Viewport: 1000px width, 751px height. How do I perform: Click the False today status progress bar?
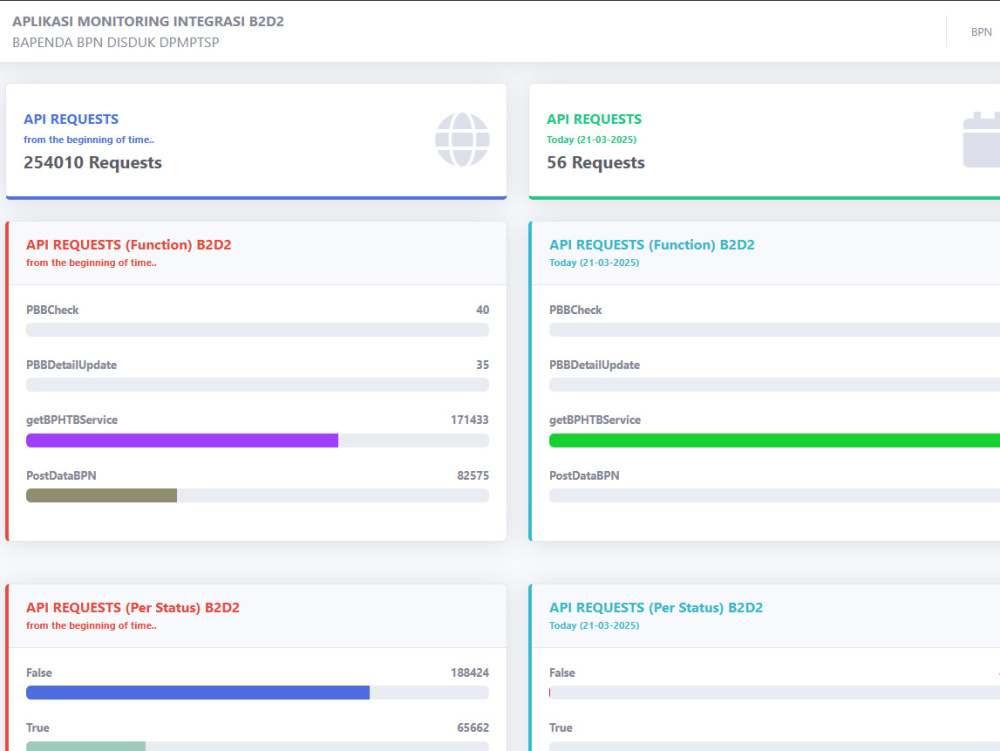coord(774,692)
